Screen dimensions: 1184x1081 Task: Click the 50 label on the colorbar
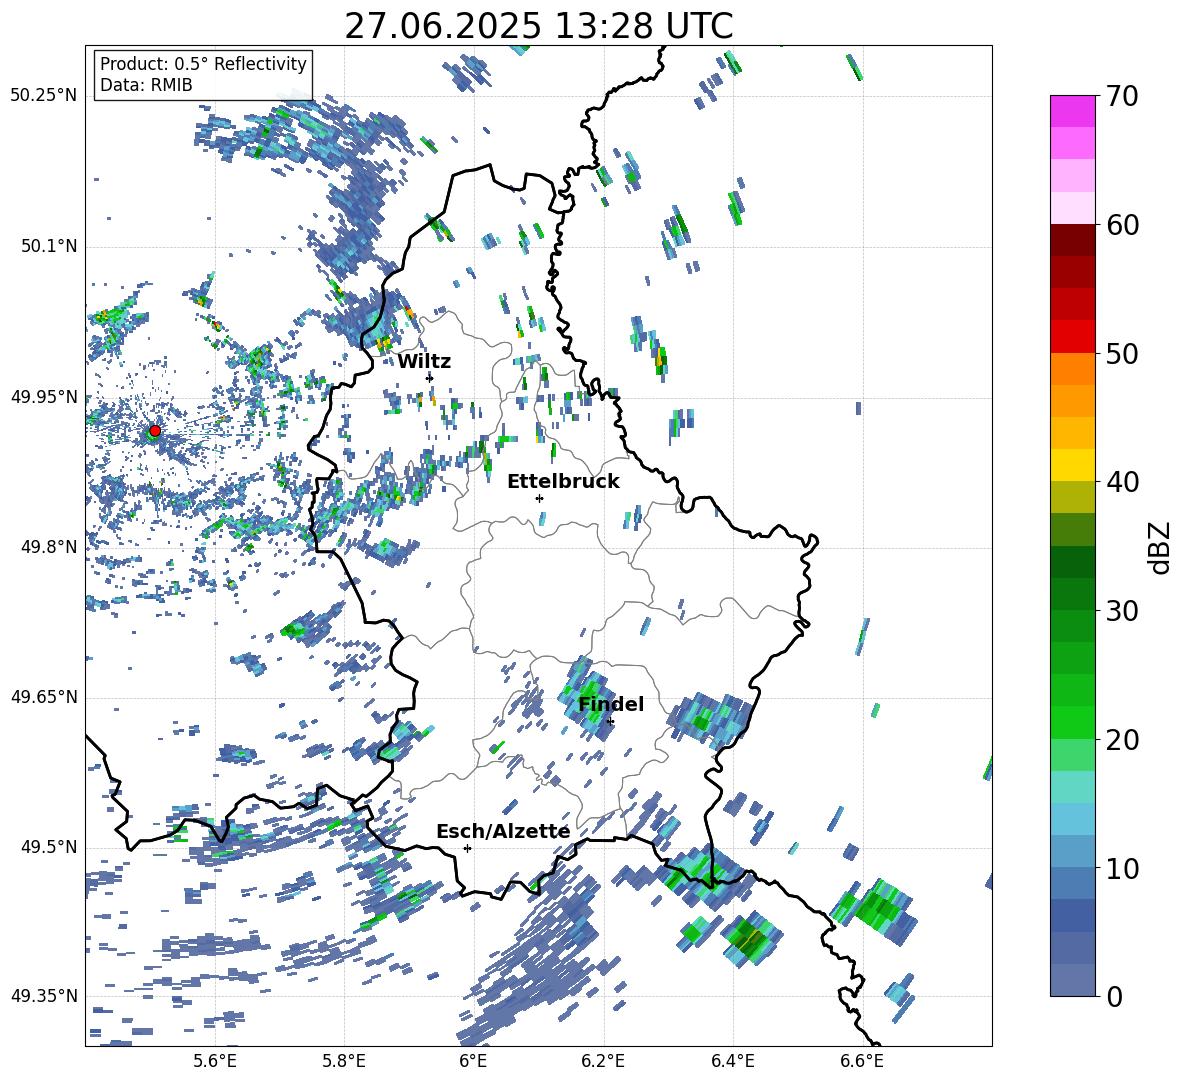pyautogui.click(x=1122, y=354)
